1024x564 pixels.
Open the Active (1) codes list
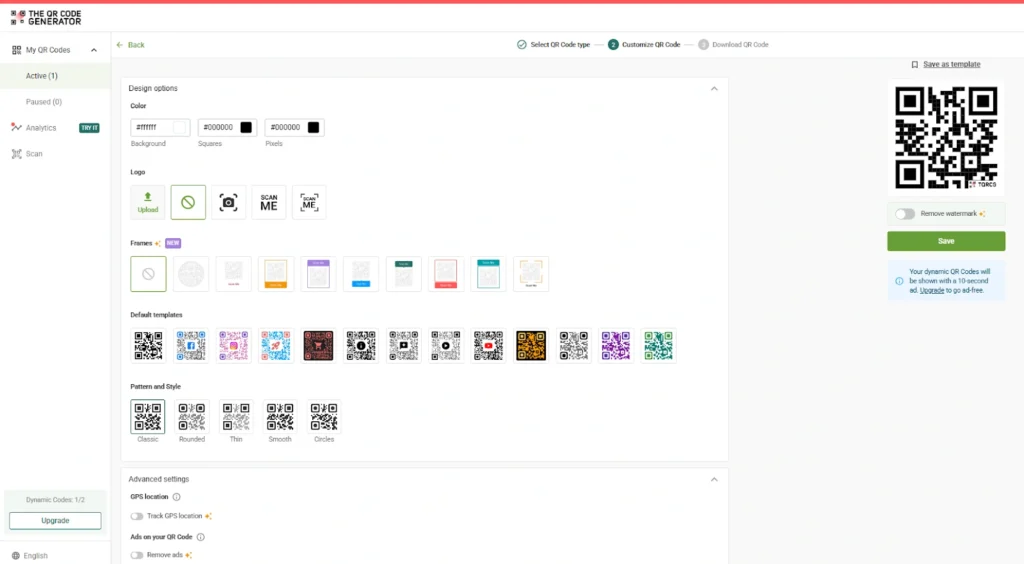pyautogui.click(x=42, y=76)
